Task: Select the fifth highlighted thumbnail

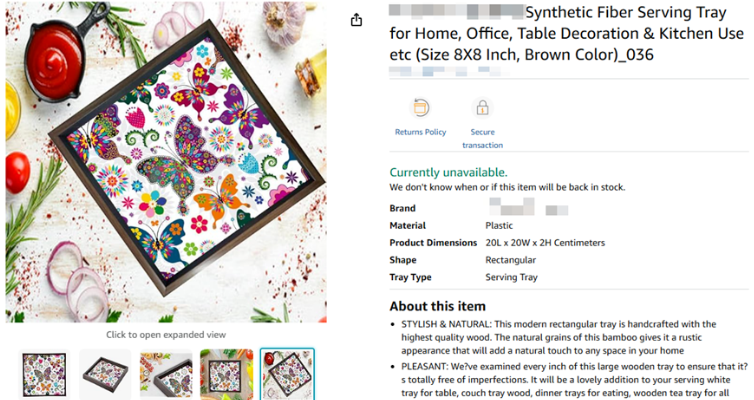Action: tap(287, 374)
